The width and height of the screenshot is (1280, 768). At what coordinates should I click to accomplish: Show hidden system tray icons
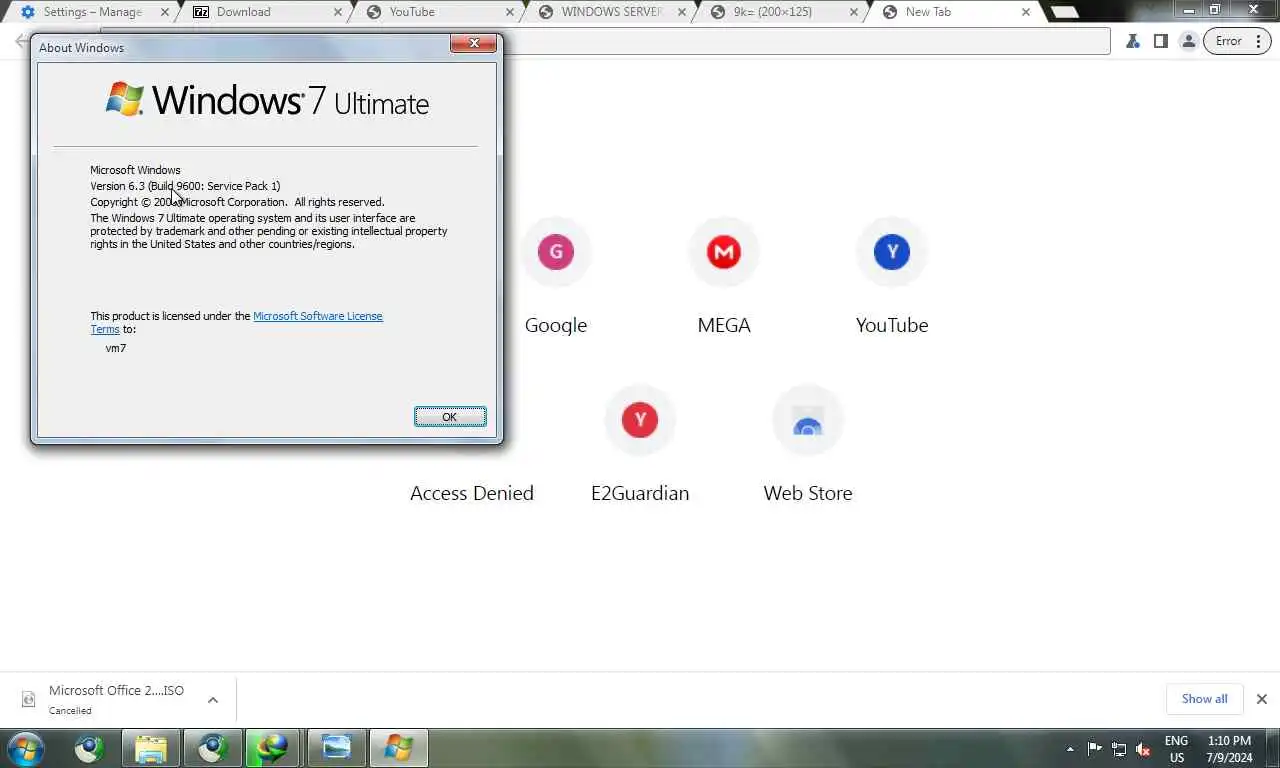click(x=1071, y=749)
